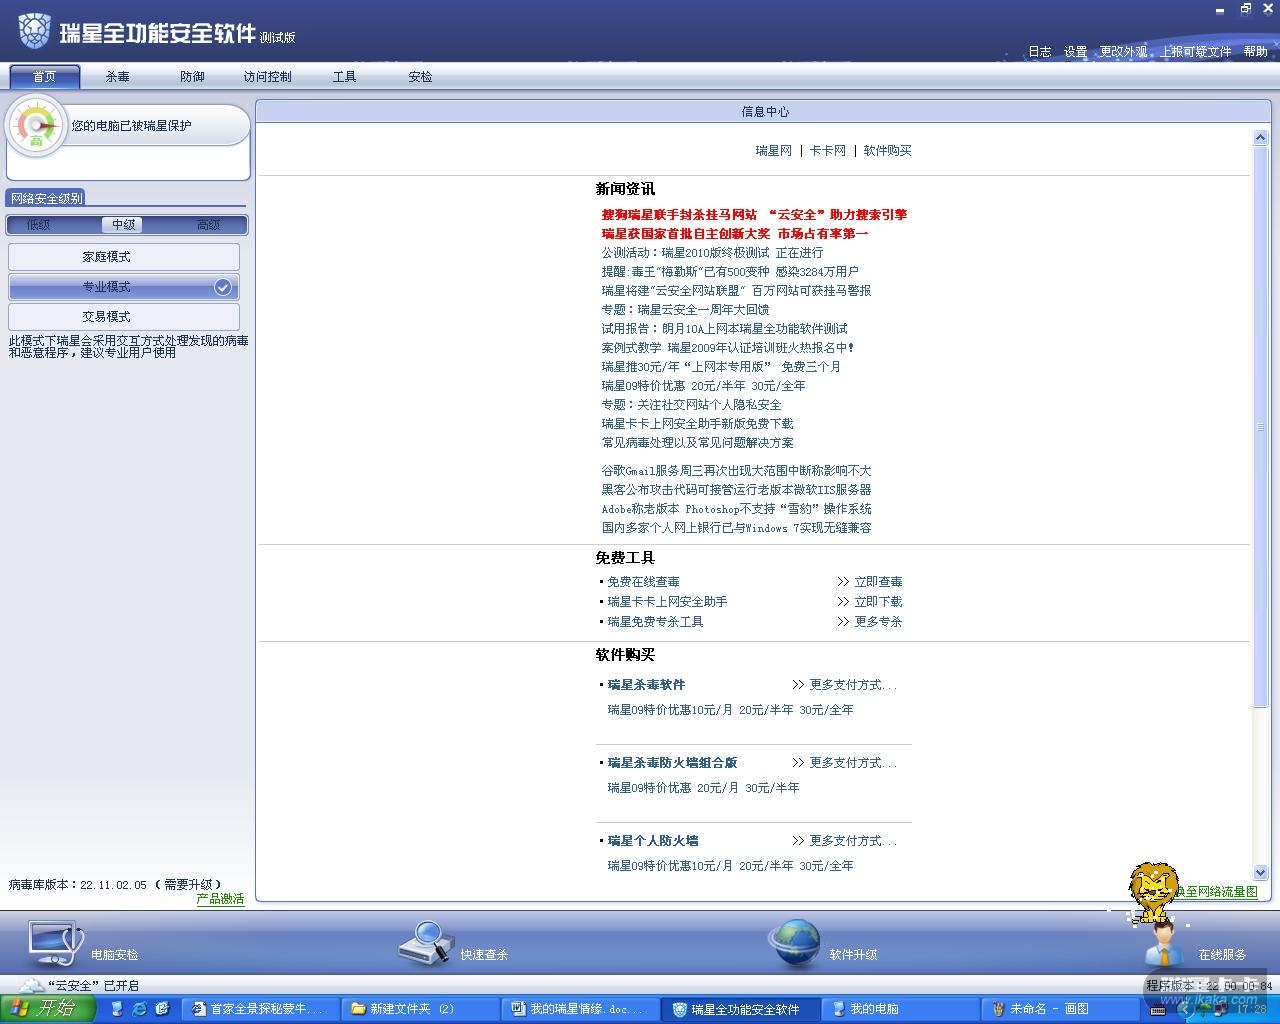Open news: Adobe称老版本 Photoshop不支持雪豹
Viewport: 1280px width, 1024px height.
coord(736,509)
